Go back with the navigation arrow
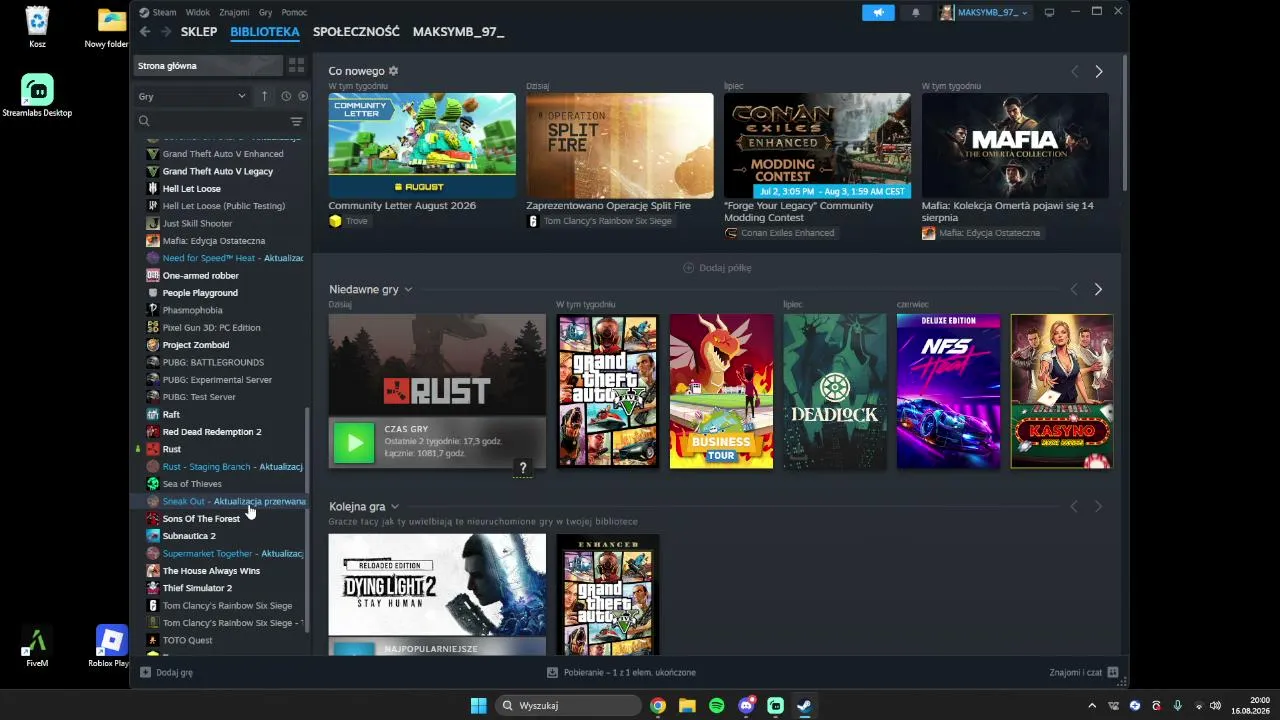 pyautogui.click(x=145, y=32)
